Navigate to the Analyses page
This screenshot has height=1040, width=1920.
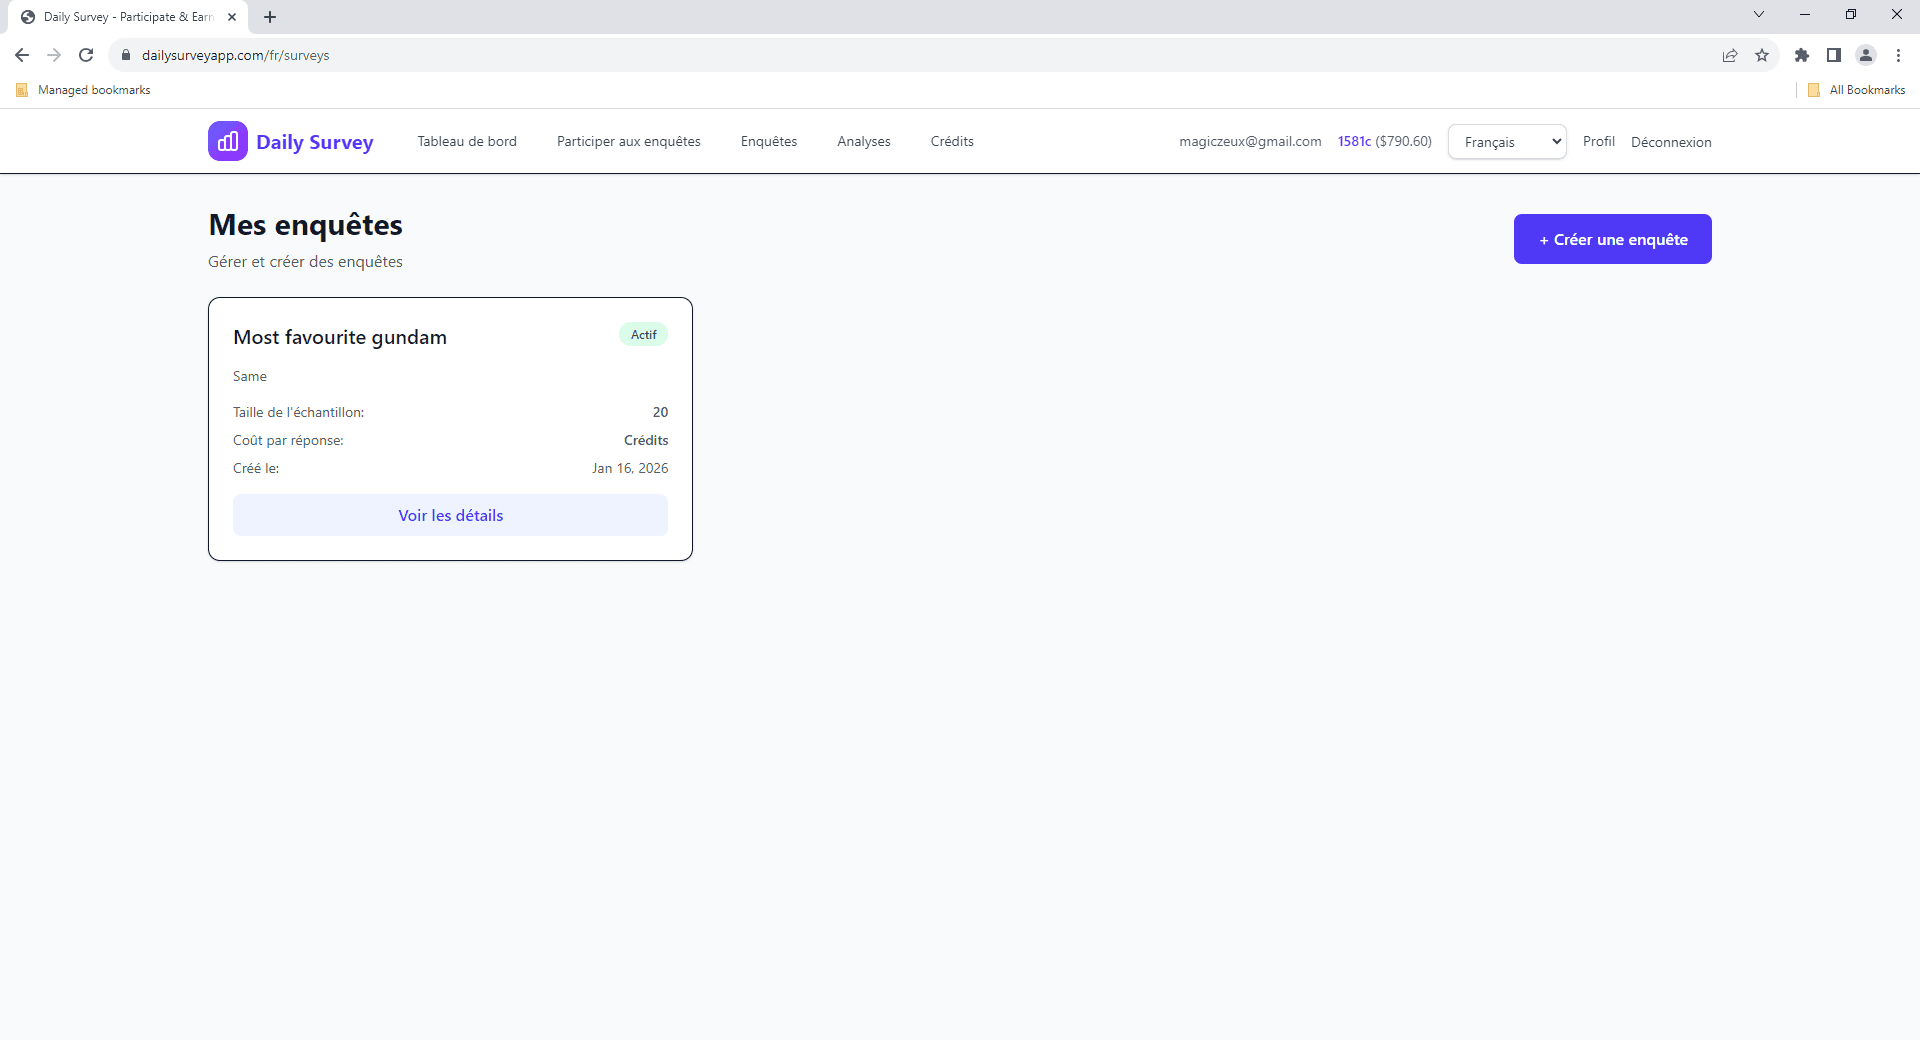[864, 141]
